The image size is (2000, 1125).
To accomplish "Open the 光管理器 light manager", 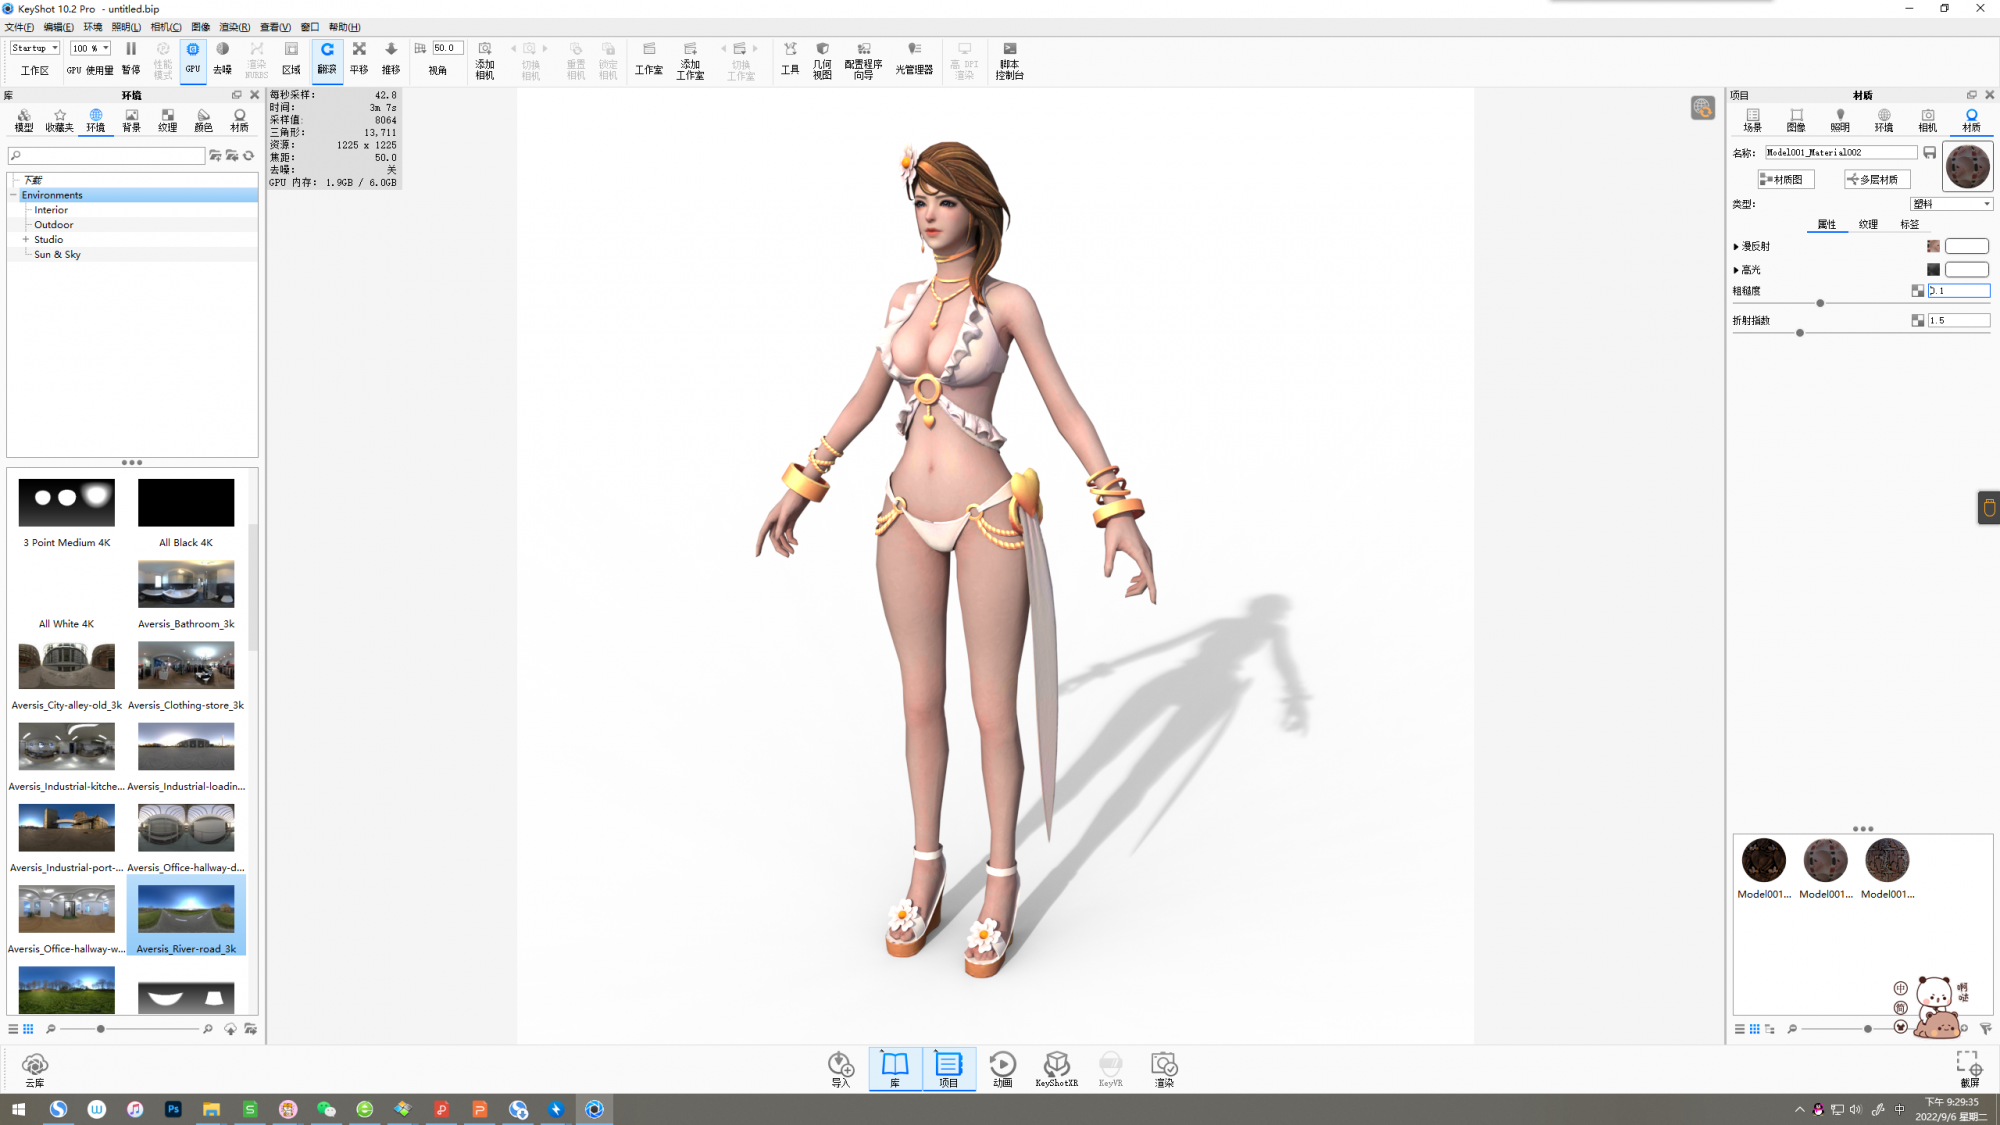I will (914, 59).
